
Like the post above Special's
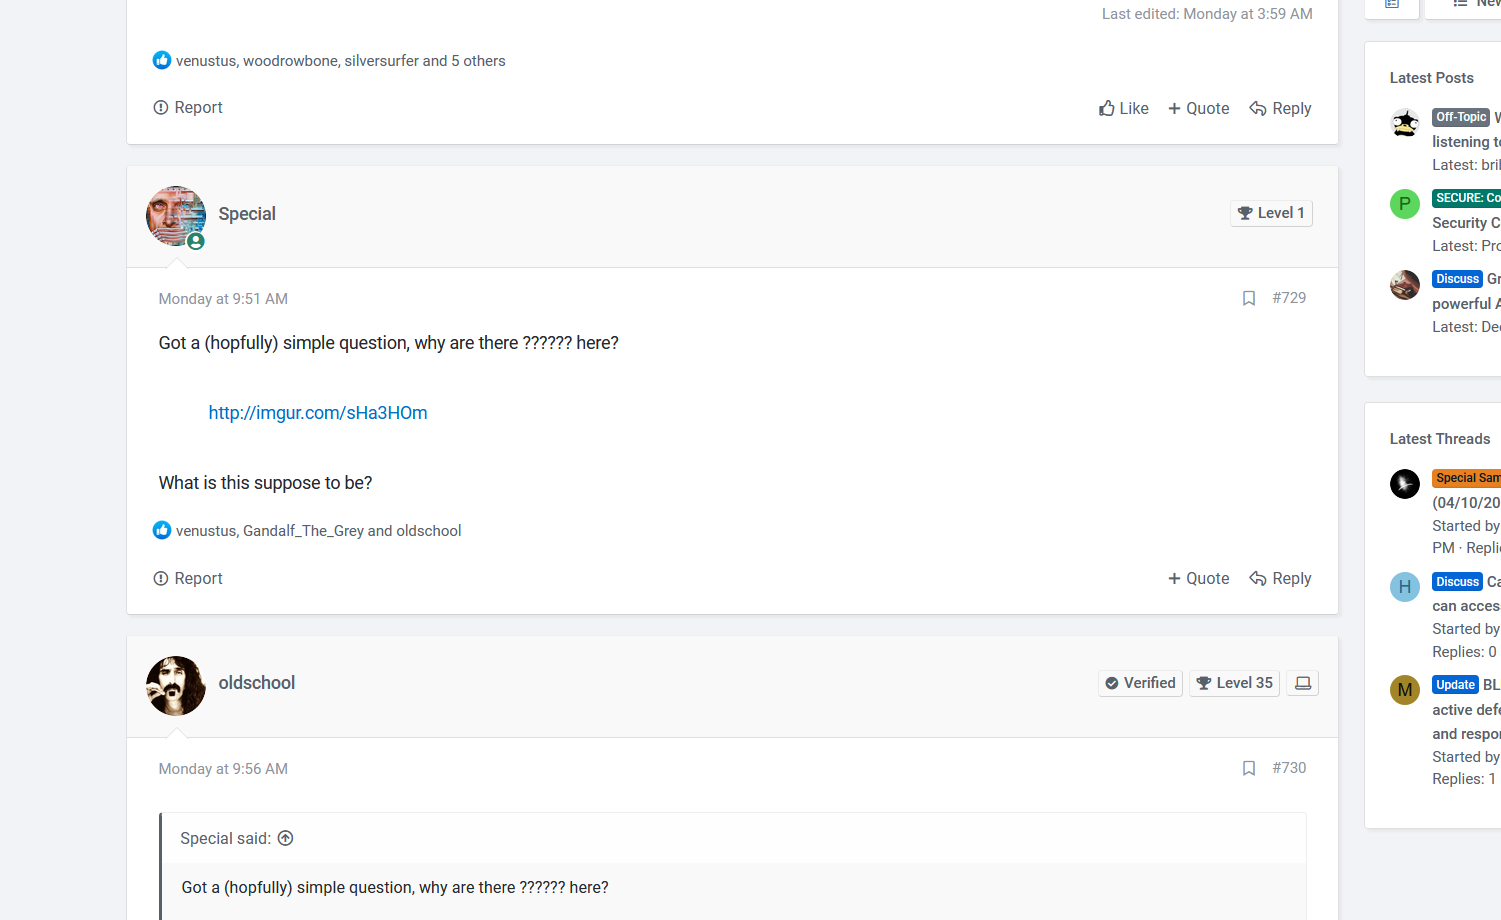[1123, 108]
